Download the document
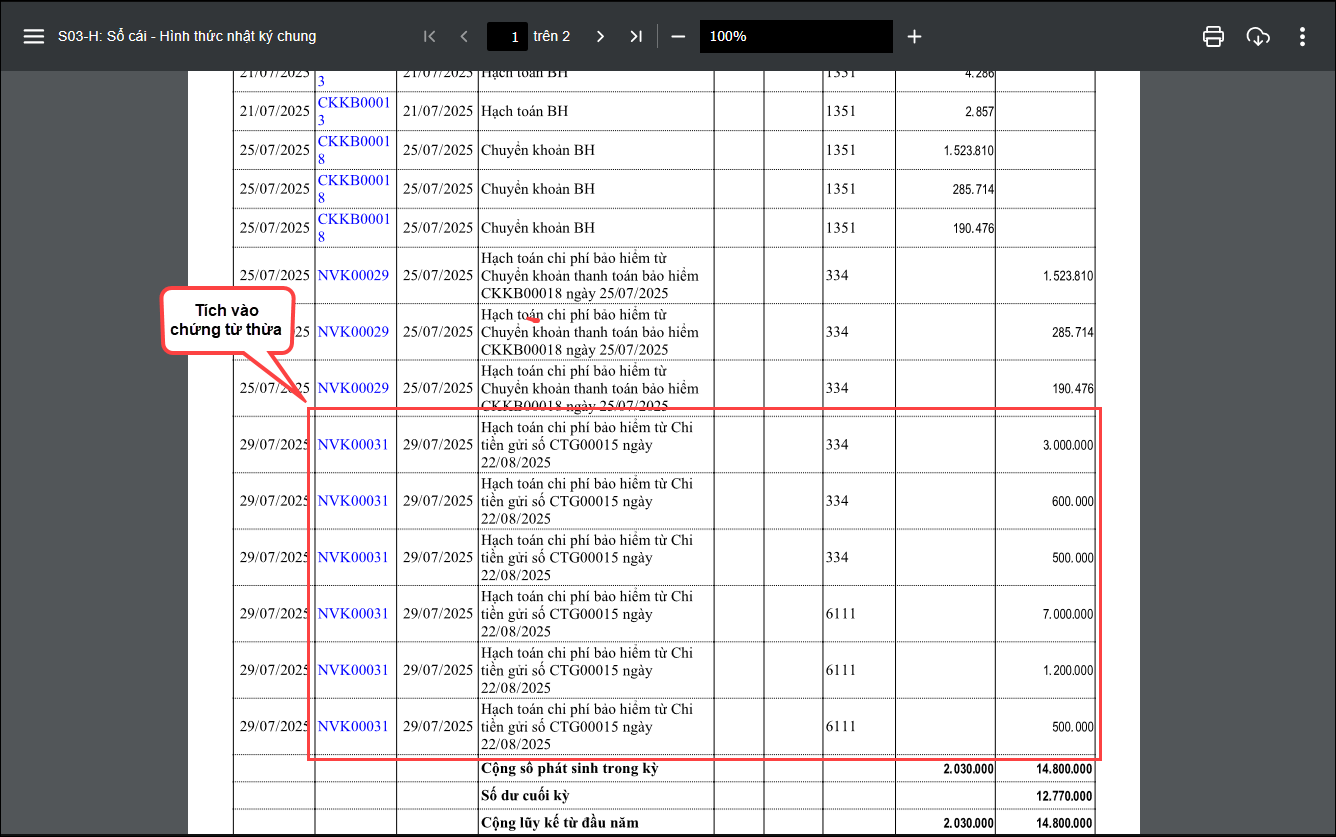 click(x=1258, y=36)
